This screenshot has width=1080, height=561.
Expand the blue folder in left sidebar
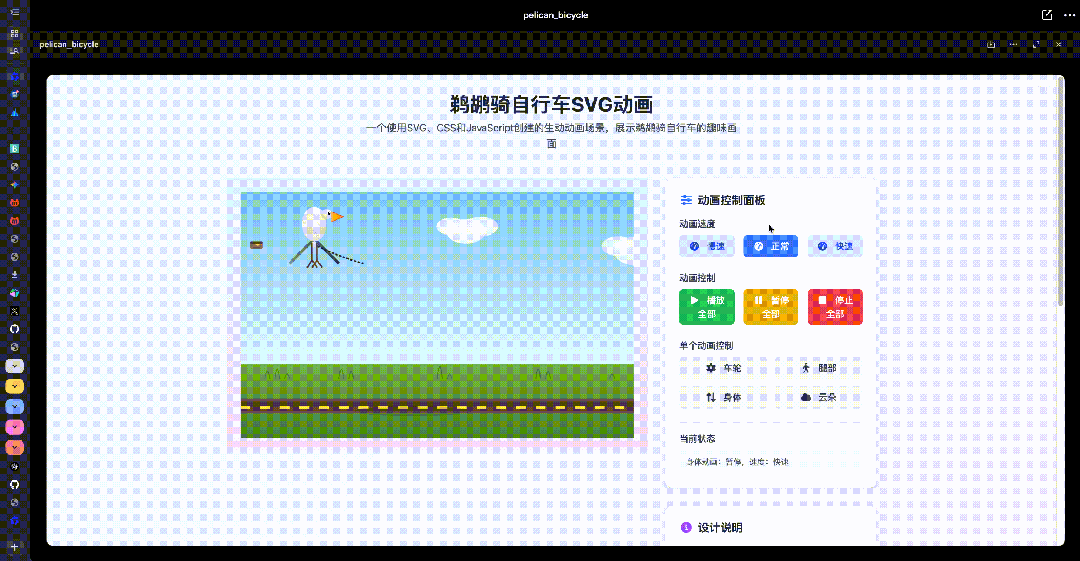(14, 407)
